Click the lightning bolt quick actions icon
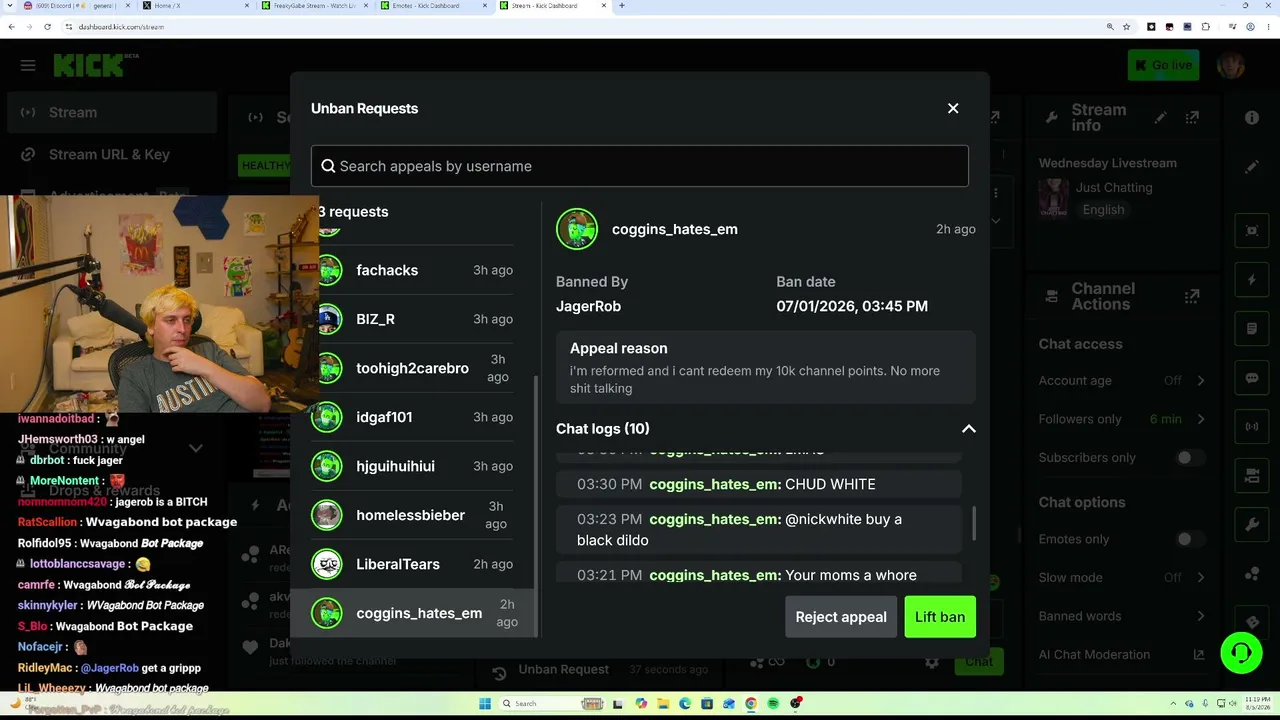The height and width of the screenshot is (720, 1280). point(1252,280)
